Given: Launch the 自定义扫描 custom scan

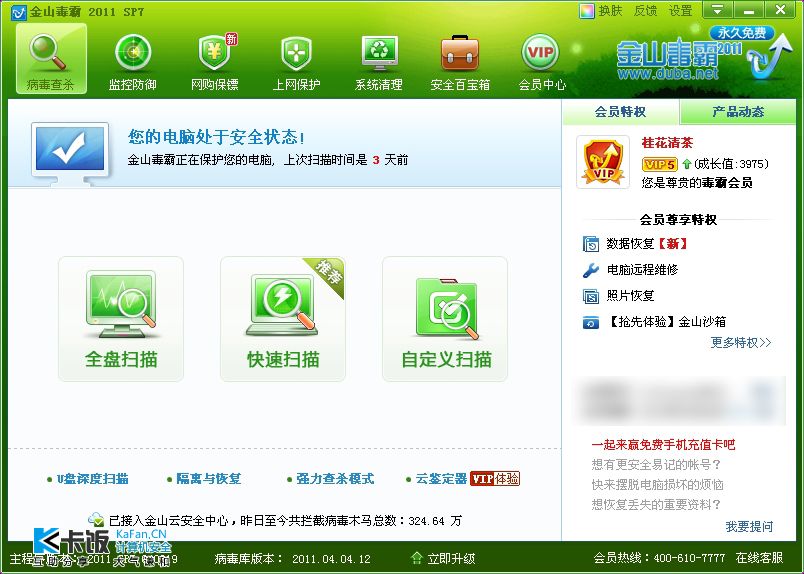Looking at the screenshot, I should tap(445, 319).
